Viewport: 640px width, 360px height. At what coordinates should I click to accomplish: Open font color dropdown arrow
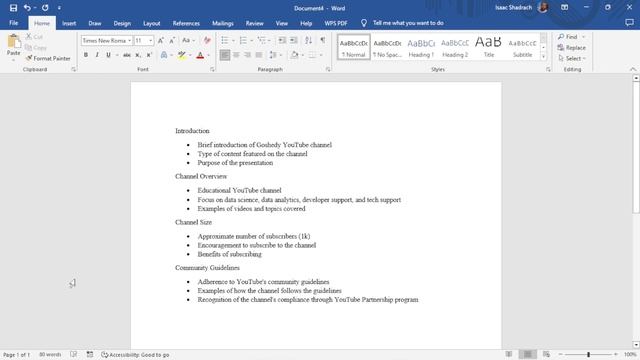[209, 55]
